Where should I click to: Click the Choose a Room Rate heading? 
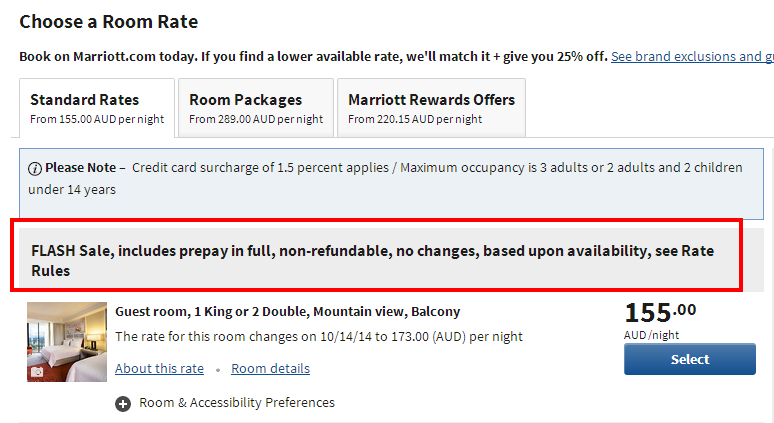109,22
